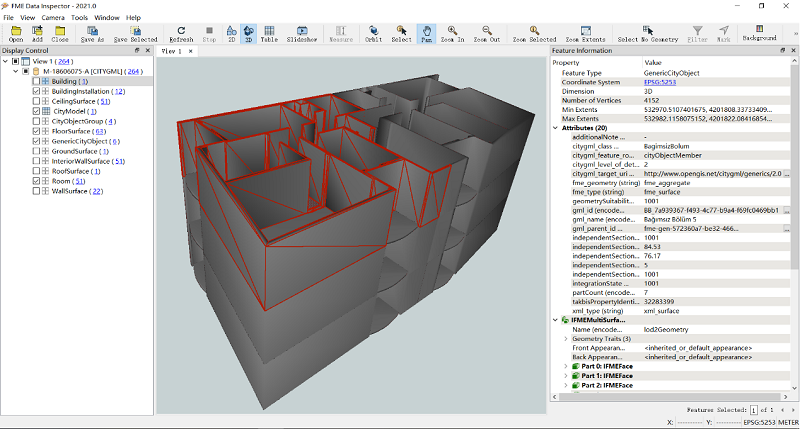Click the FloorSurface count link 63
This screenshot has height=429, width=800.
pyautogui.click(x=99, y=131)
